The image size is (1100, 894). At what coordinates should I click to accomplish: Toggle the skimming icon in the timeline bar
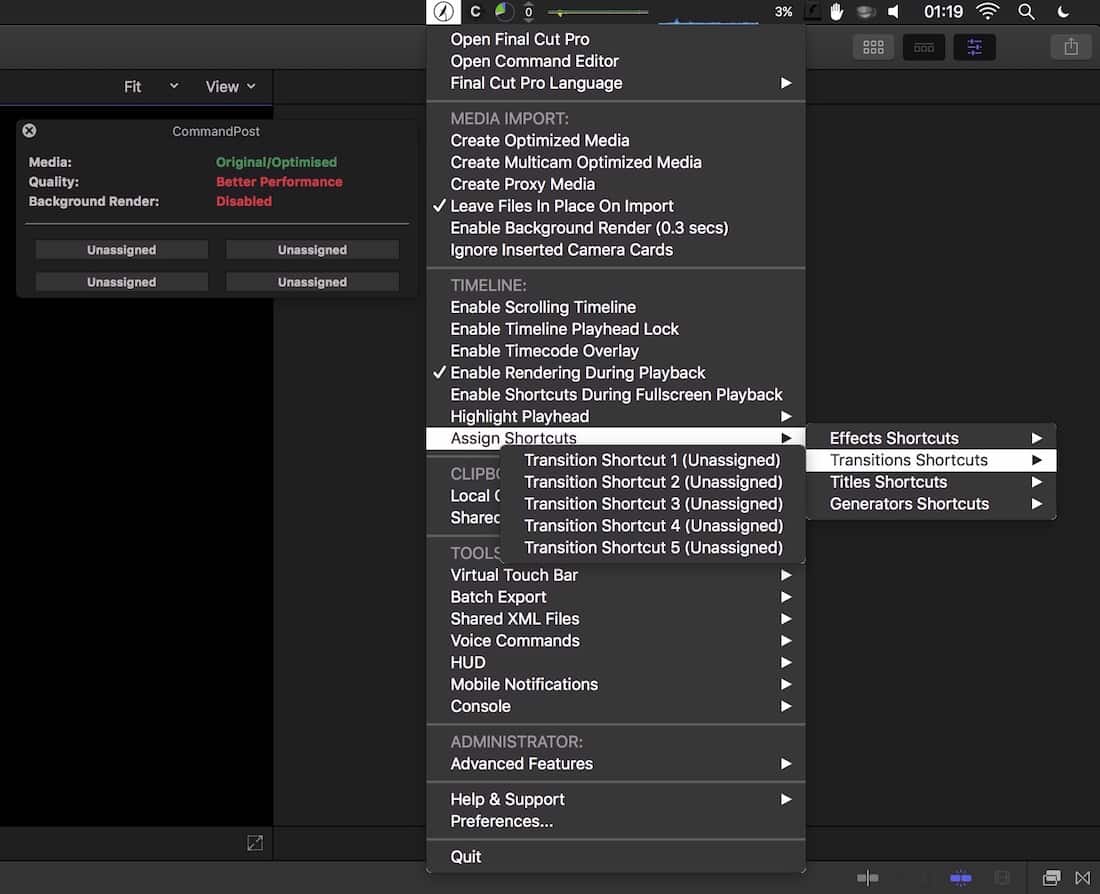click(x=868, y=878)
